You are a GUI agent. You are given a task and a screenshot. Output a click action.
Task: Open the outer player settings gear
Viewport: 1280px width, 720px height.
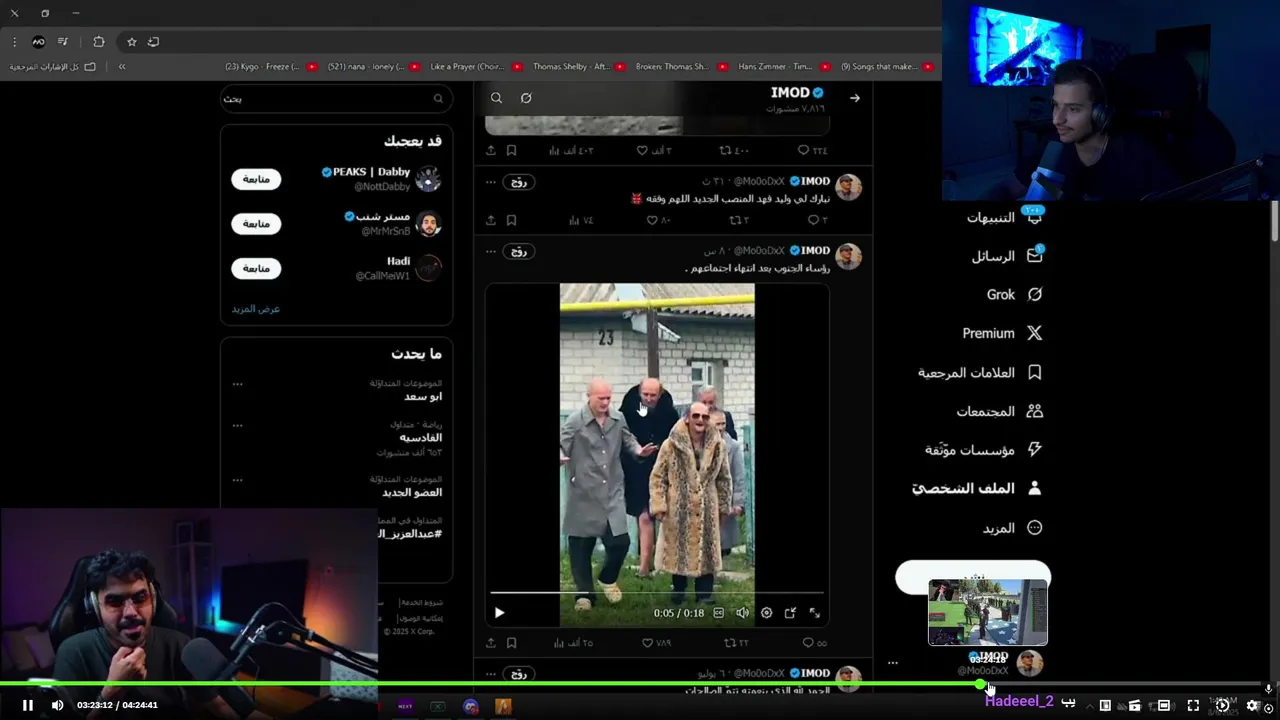pos(1252,705)
